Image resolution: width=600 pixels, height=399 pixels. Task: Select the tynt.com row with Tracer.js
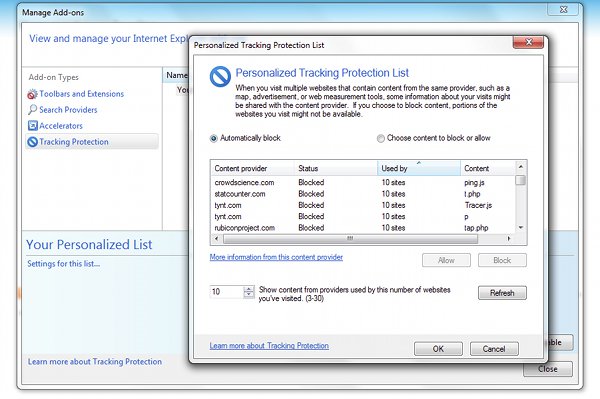363,205
